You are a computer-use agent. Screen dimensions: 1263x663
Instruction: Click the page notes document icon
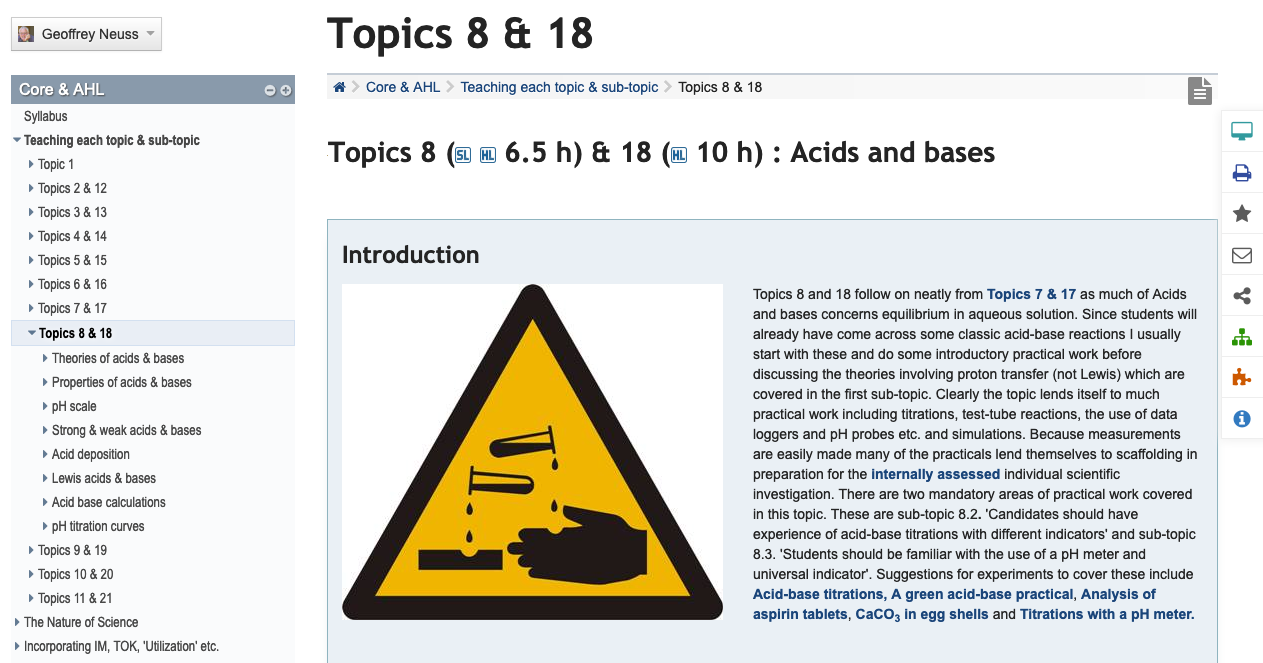[1200, 91]
